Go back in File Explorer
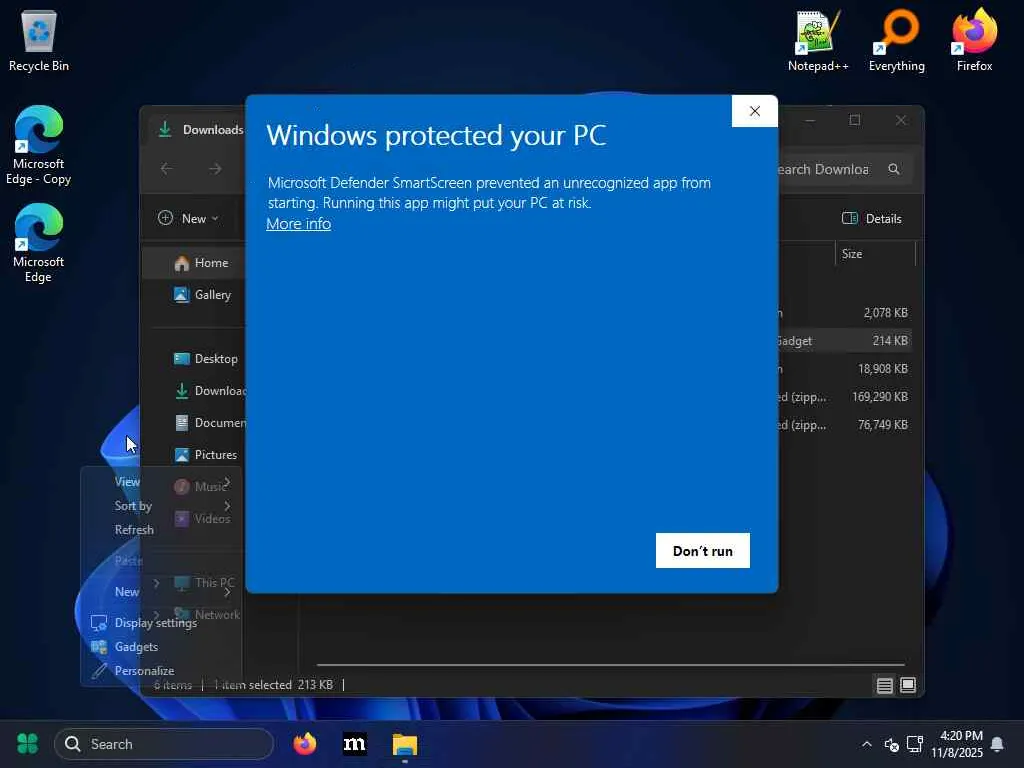This screenshot has width=1024, height=768. point(167,169)
